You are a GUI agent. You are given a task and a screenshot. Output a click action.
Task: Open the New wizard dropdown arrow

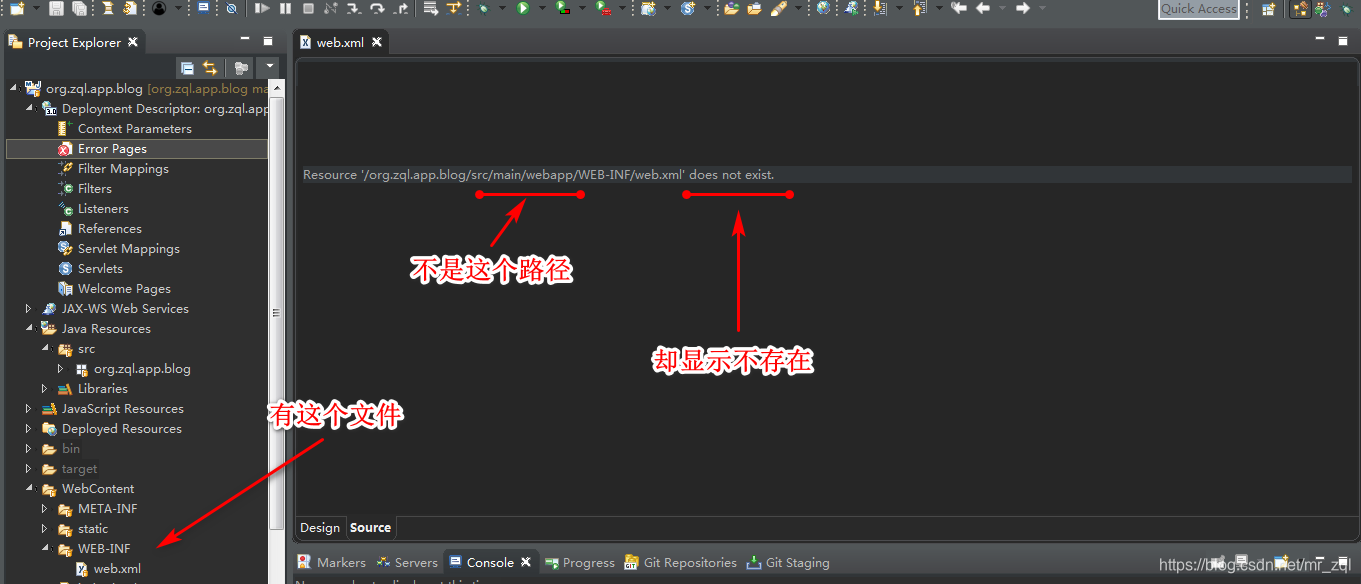coord(36,8)
